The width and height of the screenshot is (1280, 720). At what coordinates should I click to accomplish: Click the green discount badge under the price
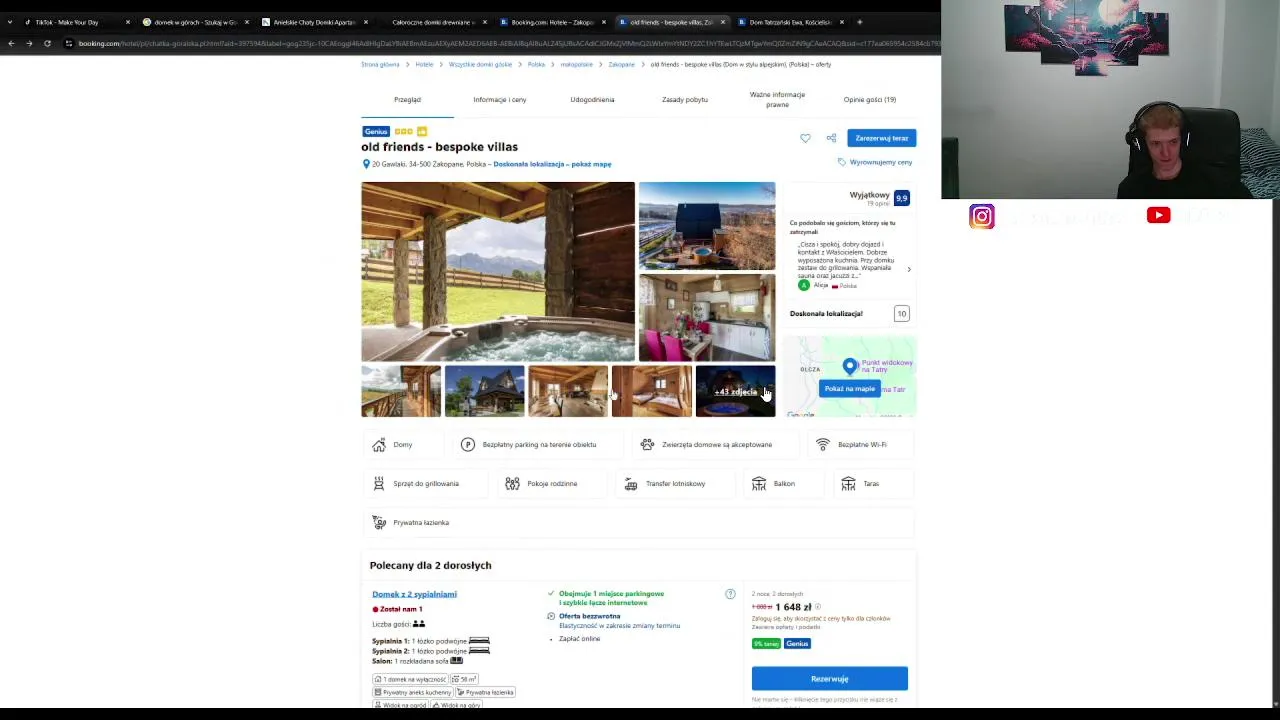[766, 644]
